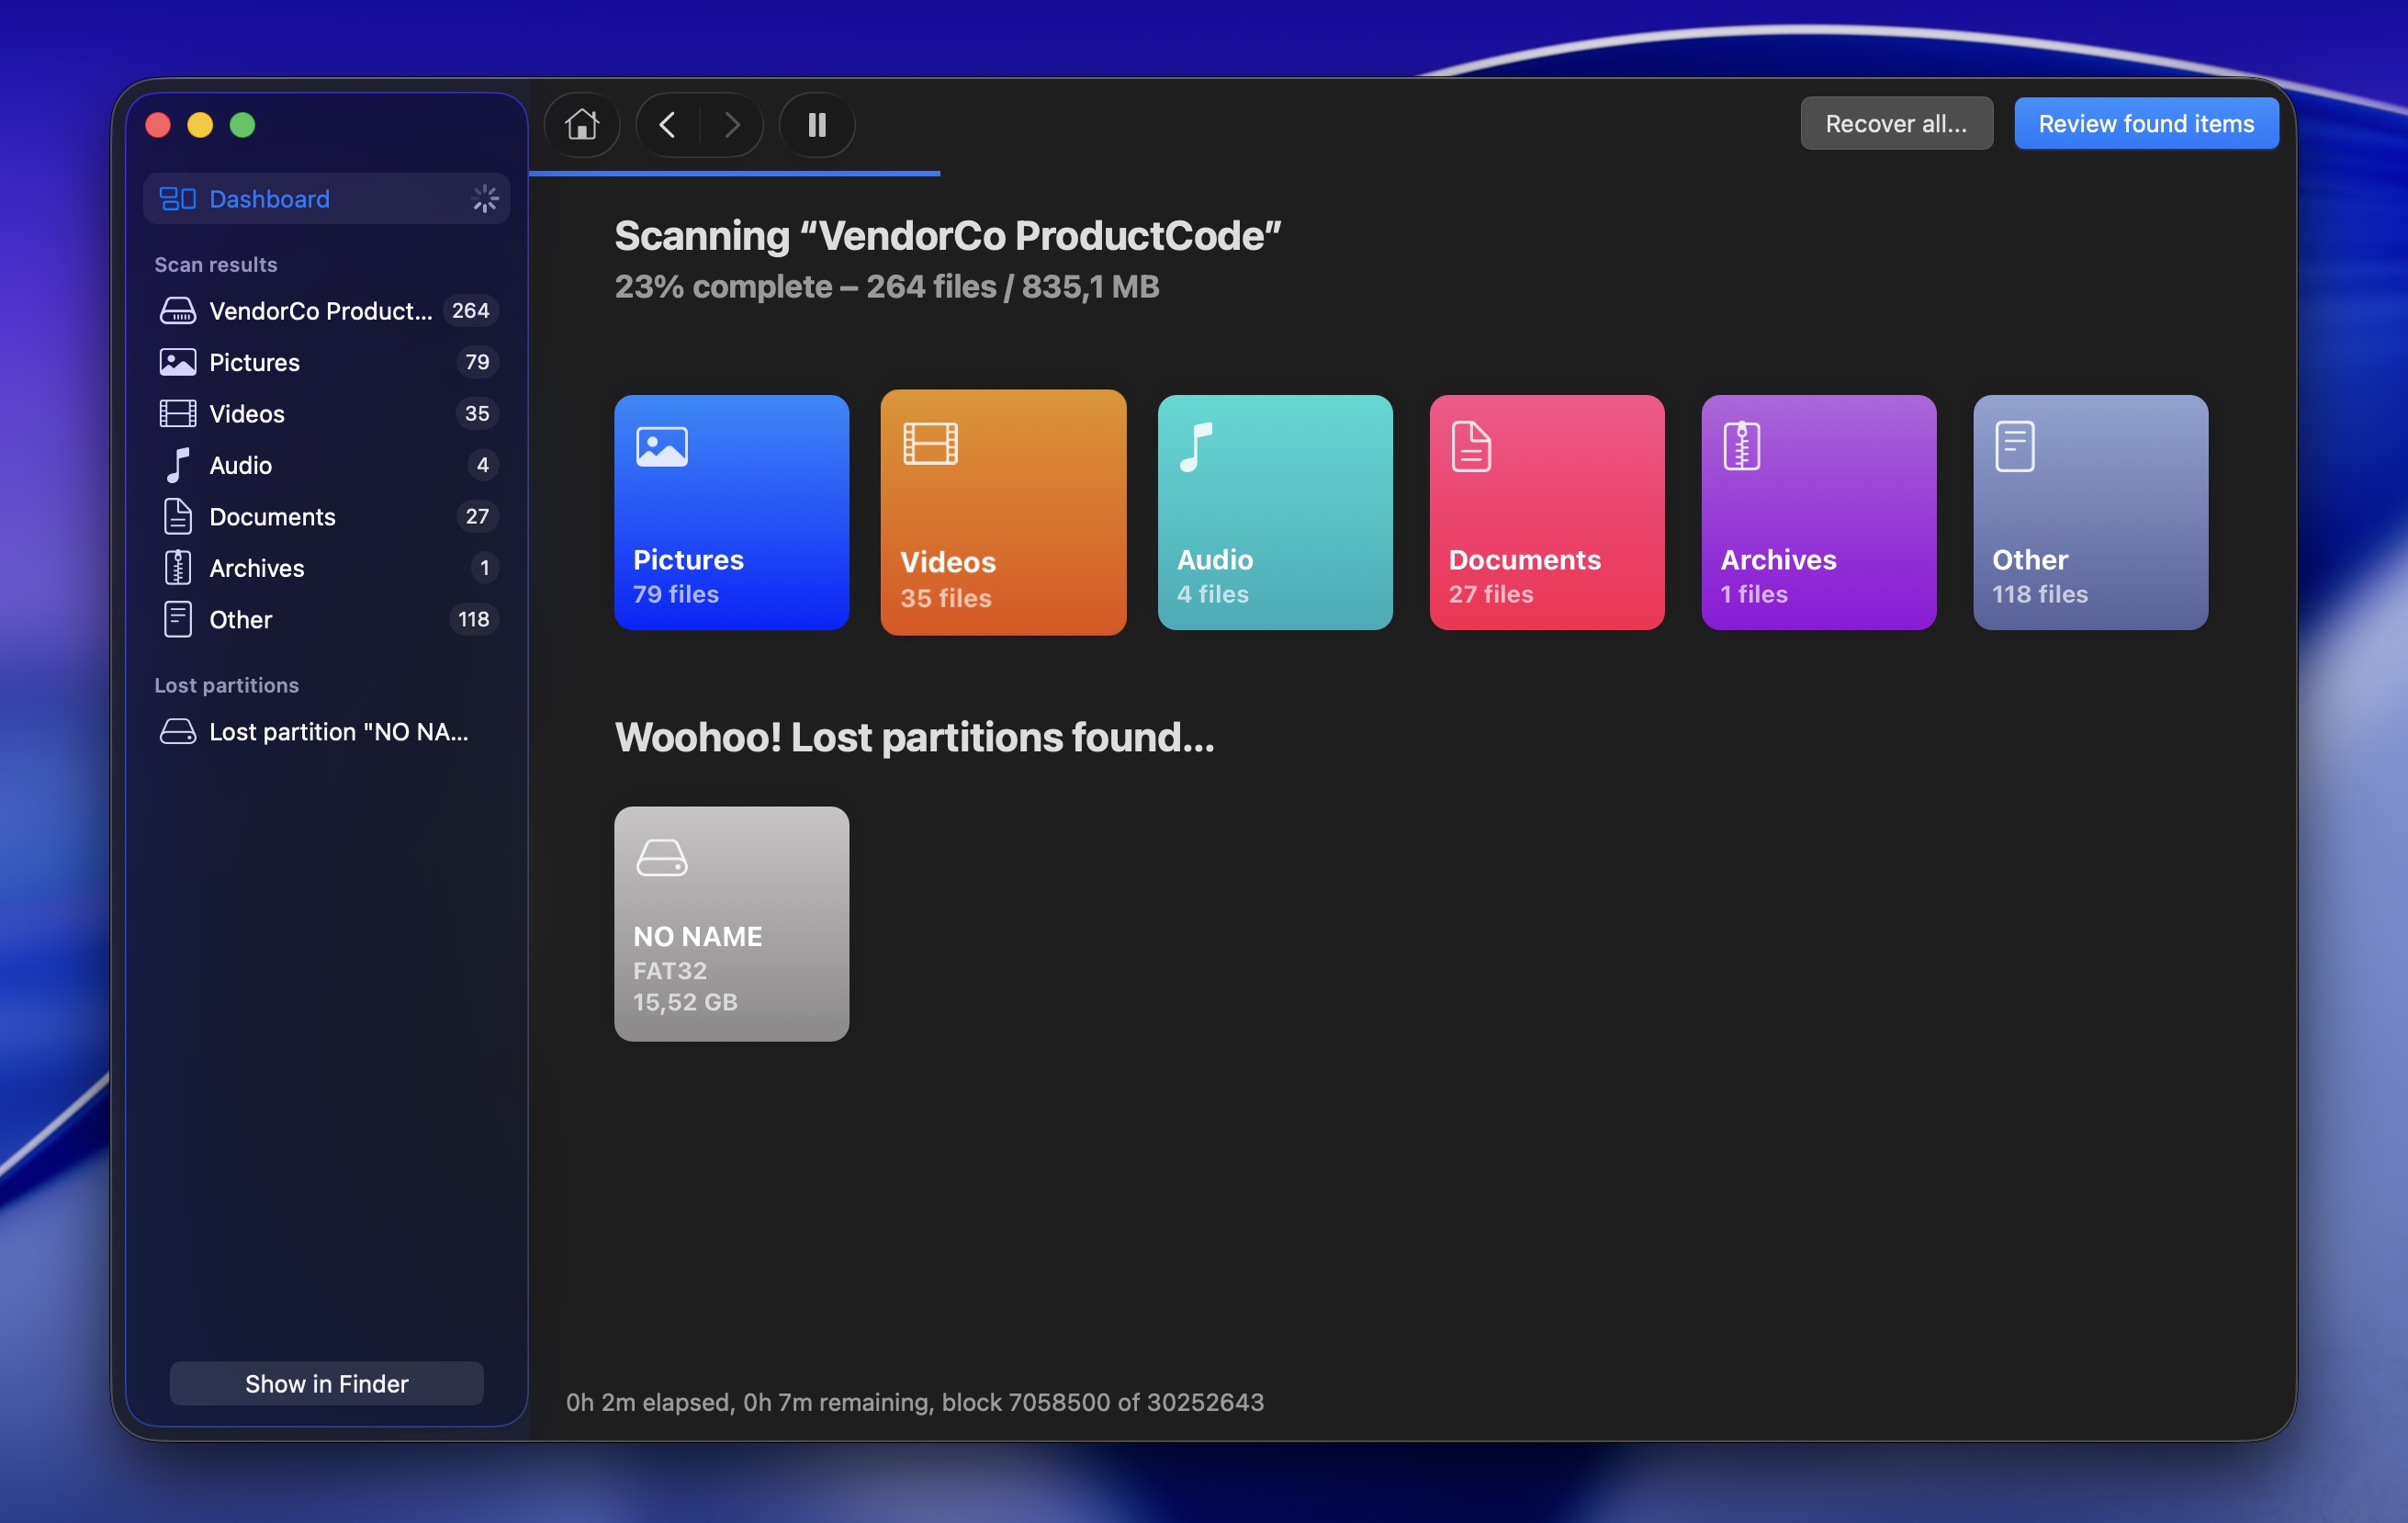
Task: Click the 27 badge in Documents row
Action: 477,516
